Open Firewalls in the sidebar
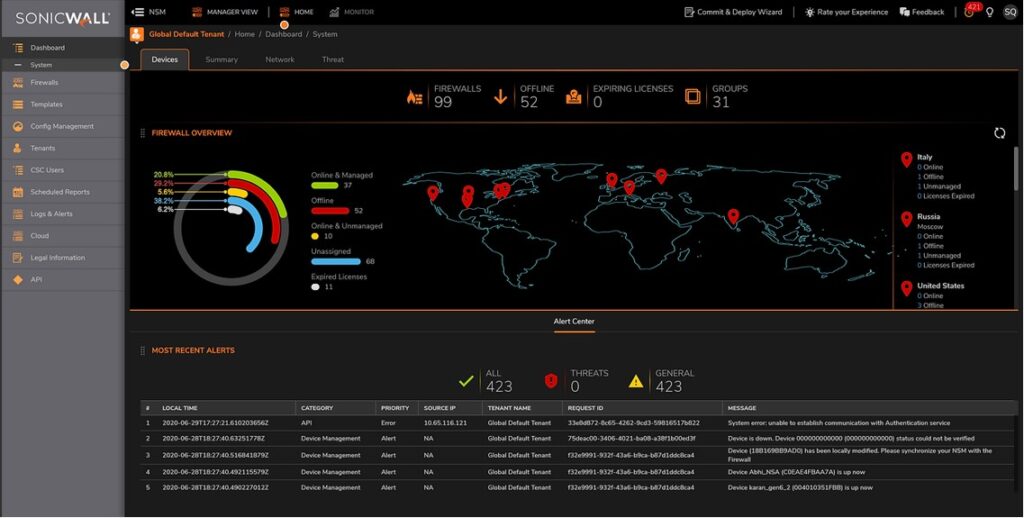This screenshot has height=518, width=1024. tap(63, 83)
